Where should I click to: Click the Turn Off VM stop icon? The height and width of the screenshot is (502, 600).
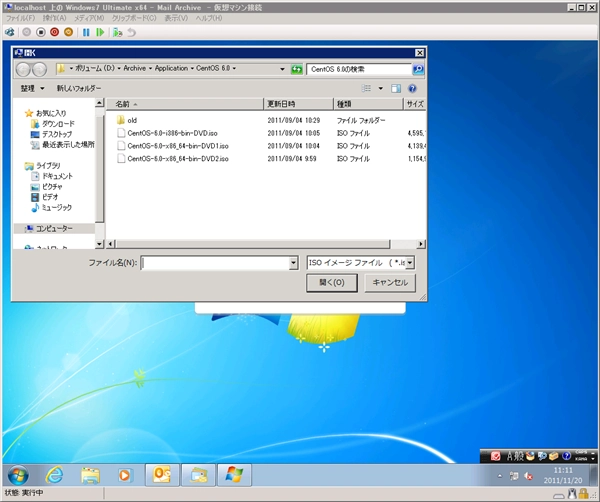point(41,33)
